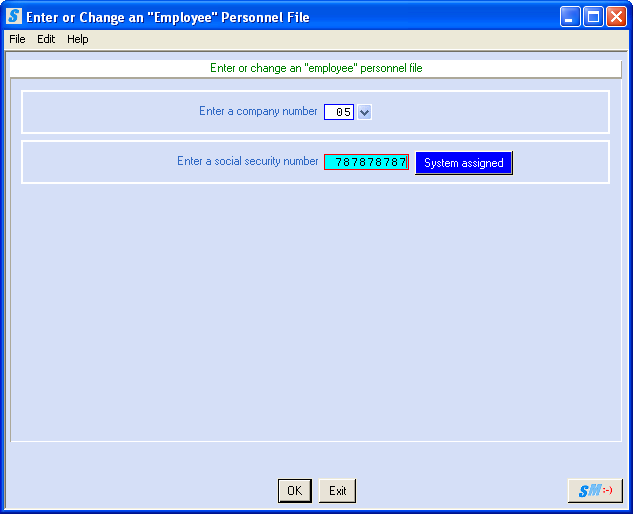
Task: Click the "Enter a social security number" label
Action: [247, 161]
